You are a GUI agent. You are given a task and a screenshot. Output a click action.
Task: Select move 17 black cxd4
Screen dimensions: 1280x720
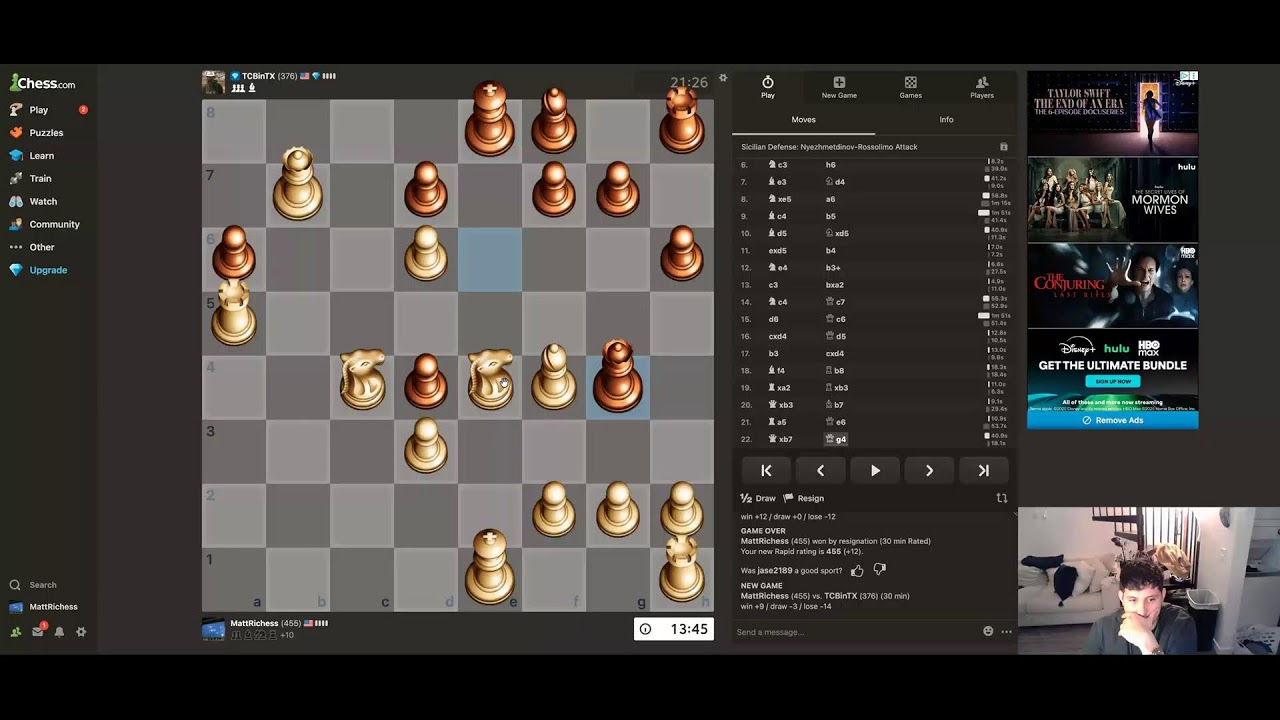[835, 353]
